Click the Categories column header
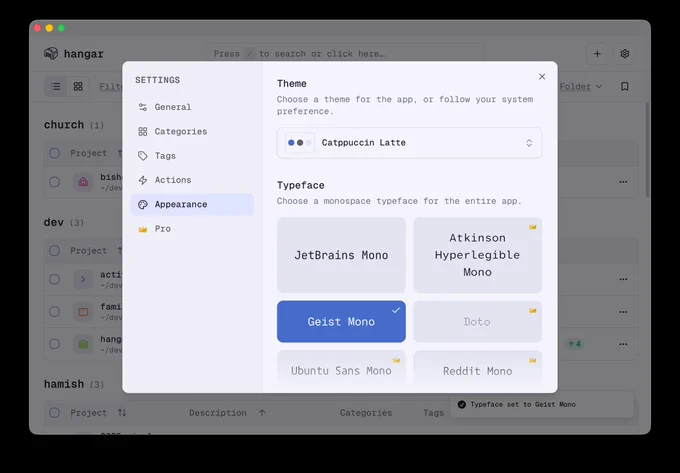 point(366,413)
